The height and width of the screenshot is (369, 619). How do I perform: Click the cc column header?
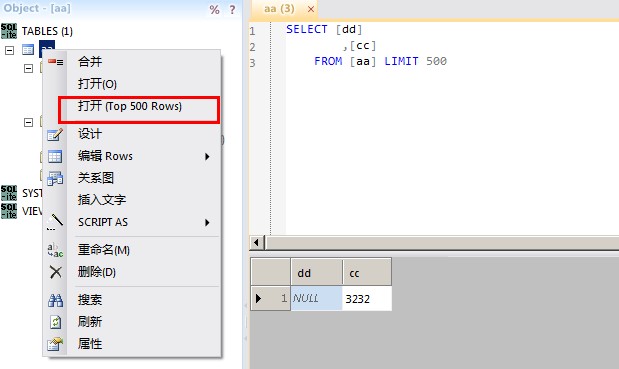(367, 272)
